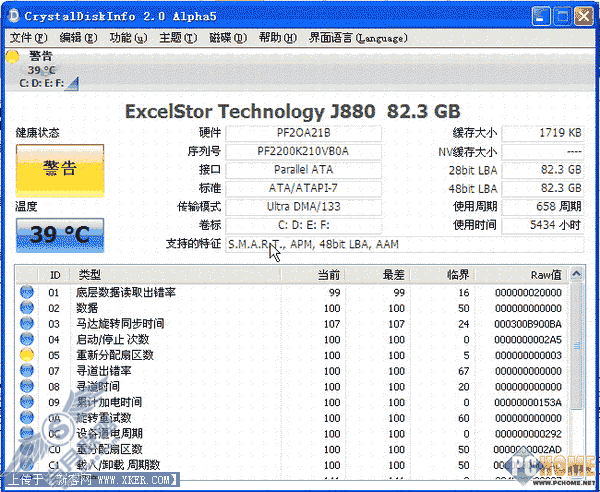Select row 重新分配扇区数
Viewport: 600px width, 492px height.
click(x=292, y=355)
